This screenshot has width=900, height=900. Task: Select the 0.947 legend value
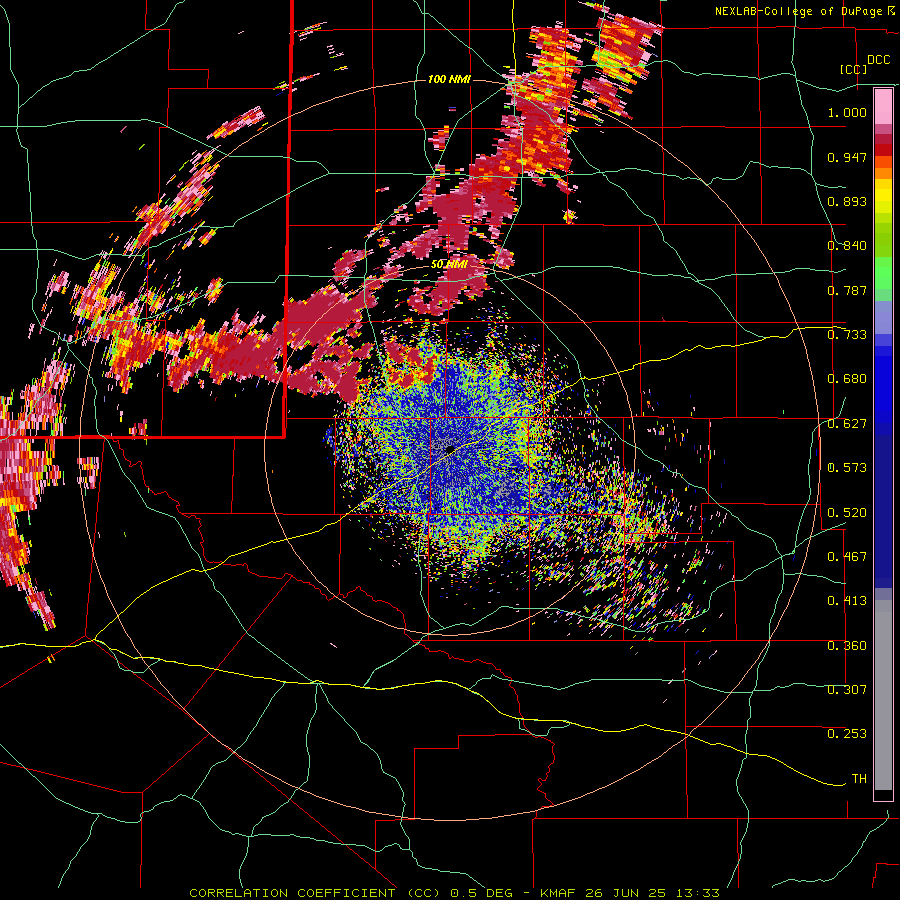point(847,157)
